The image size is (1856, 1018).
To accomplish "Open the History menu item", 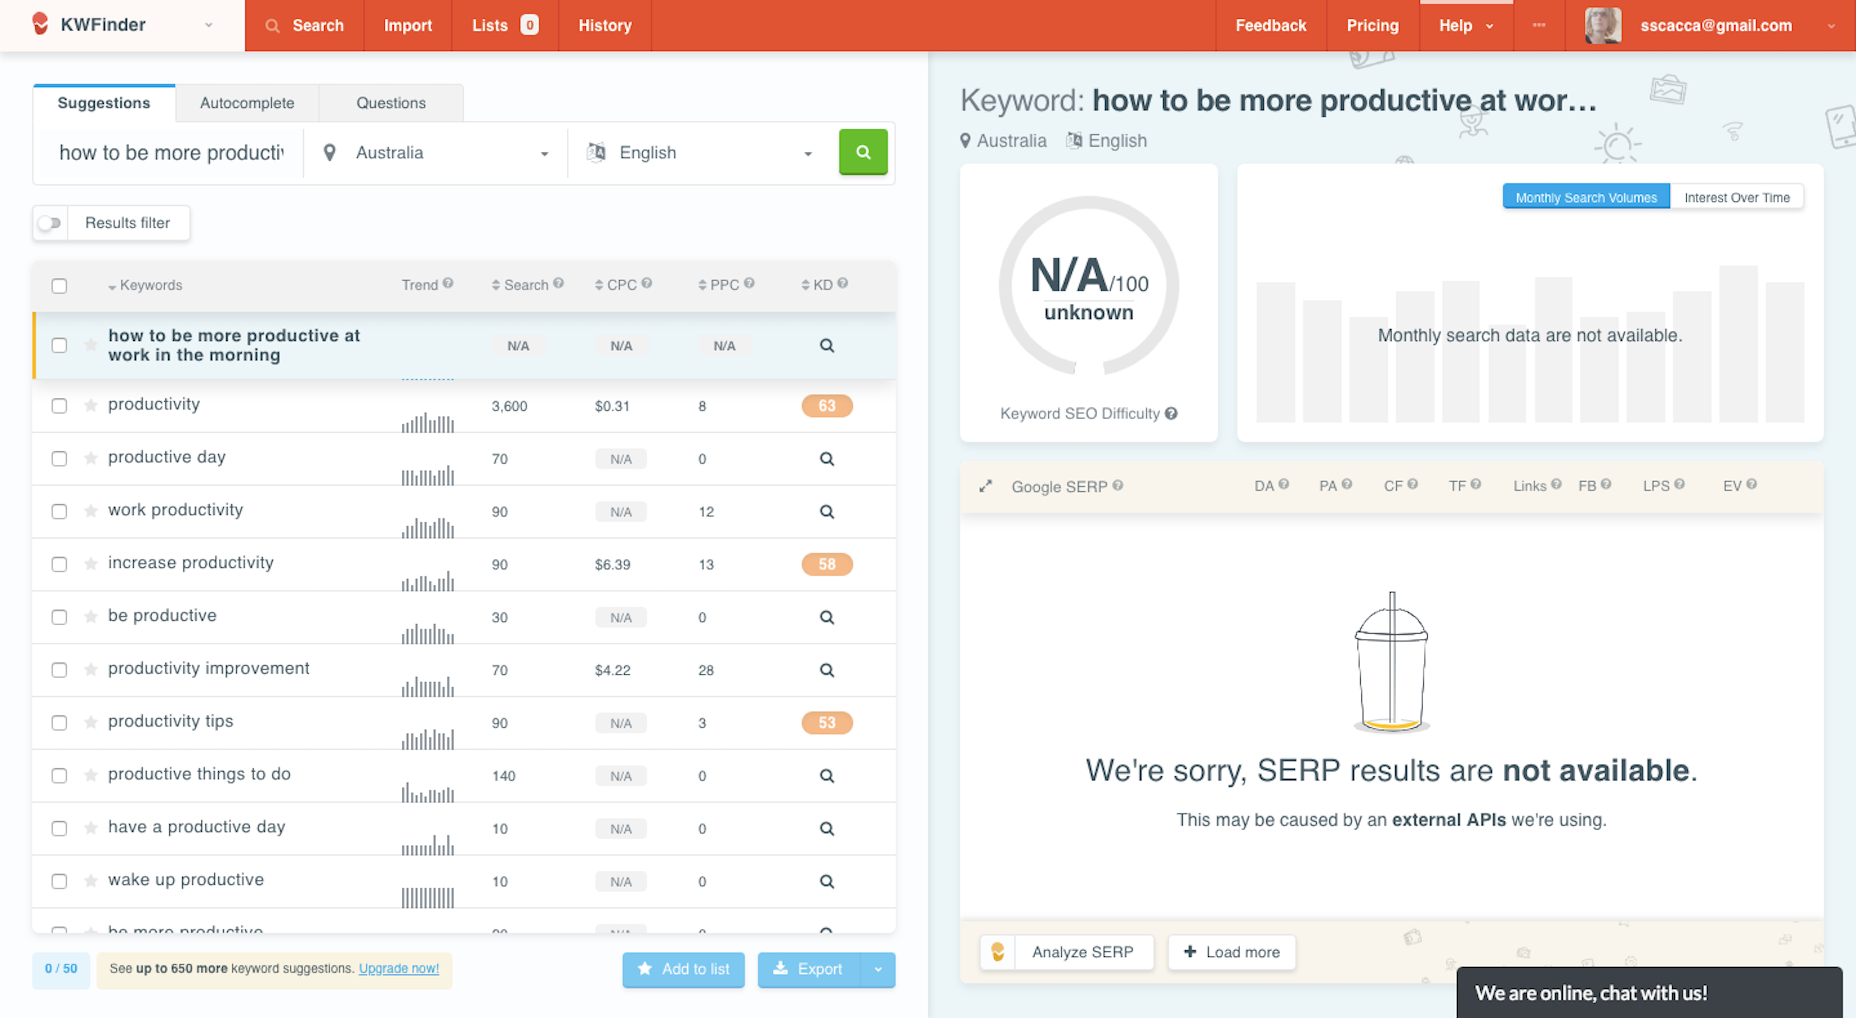I will pos(604,25).
